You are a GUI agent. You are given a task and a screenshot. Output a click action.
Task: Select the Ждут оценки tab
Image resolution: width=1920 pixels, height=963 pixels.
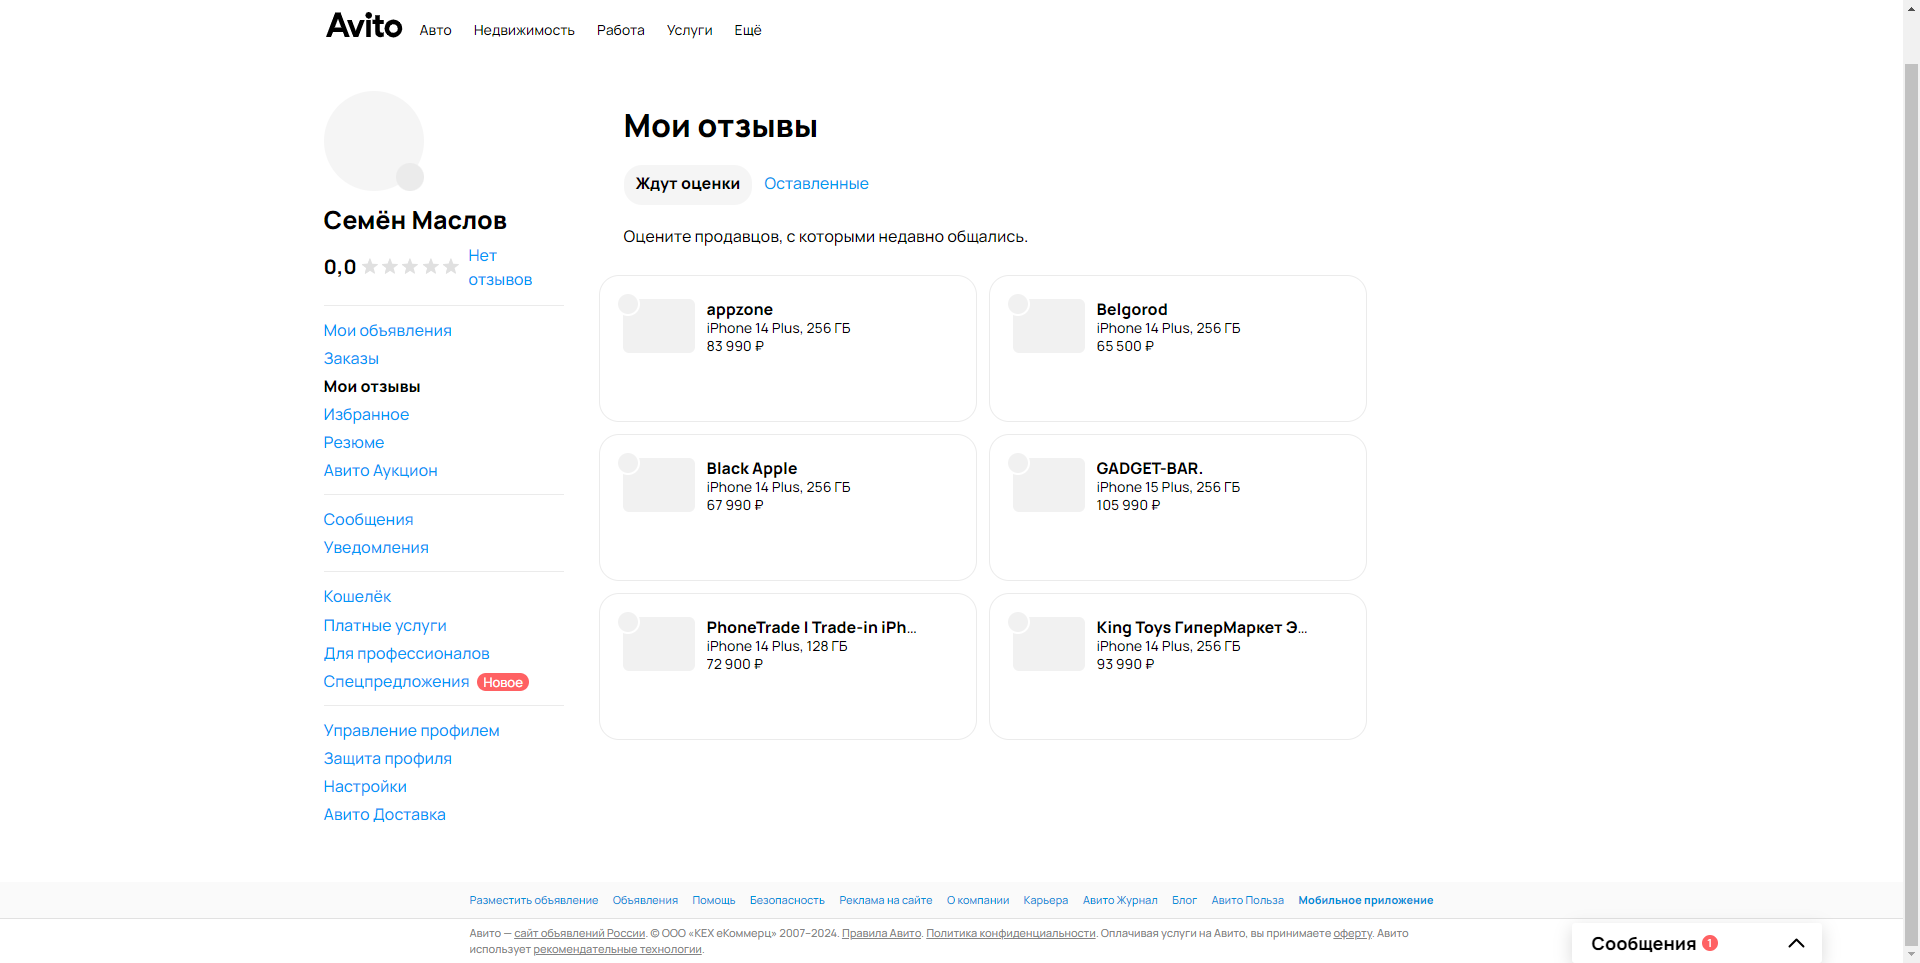[x=688, y=184]
